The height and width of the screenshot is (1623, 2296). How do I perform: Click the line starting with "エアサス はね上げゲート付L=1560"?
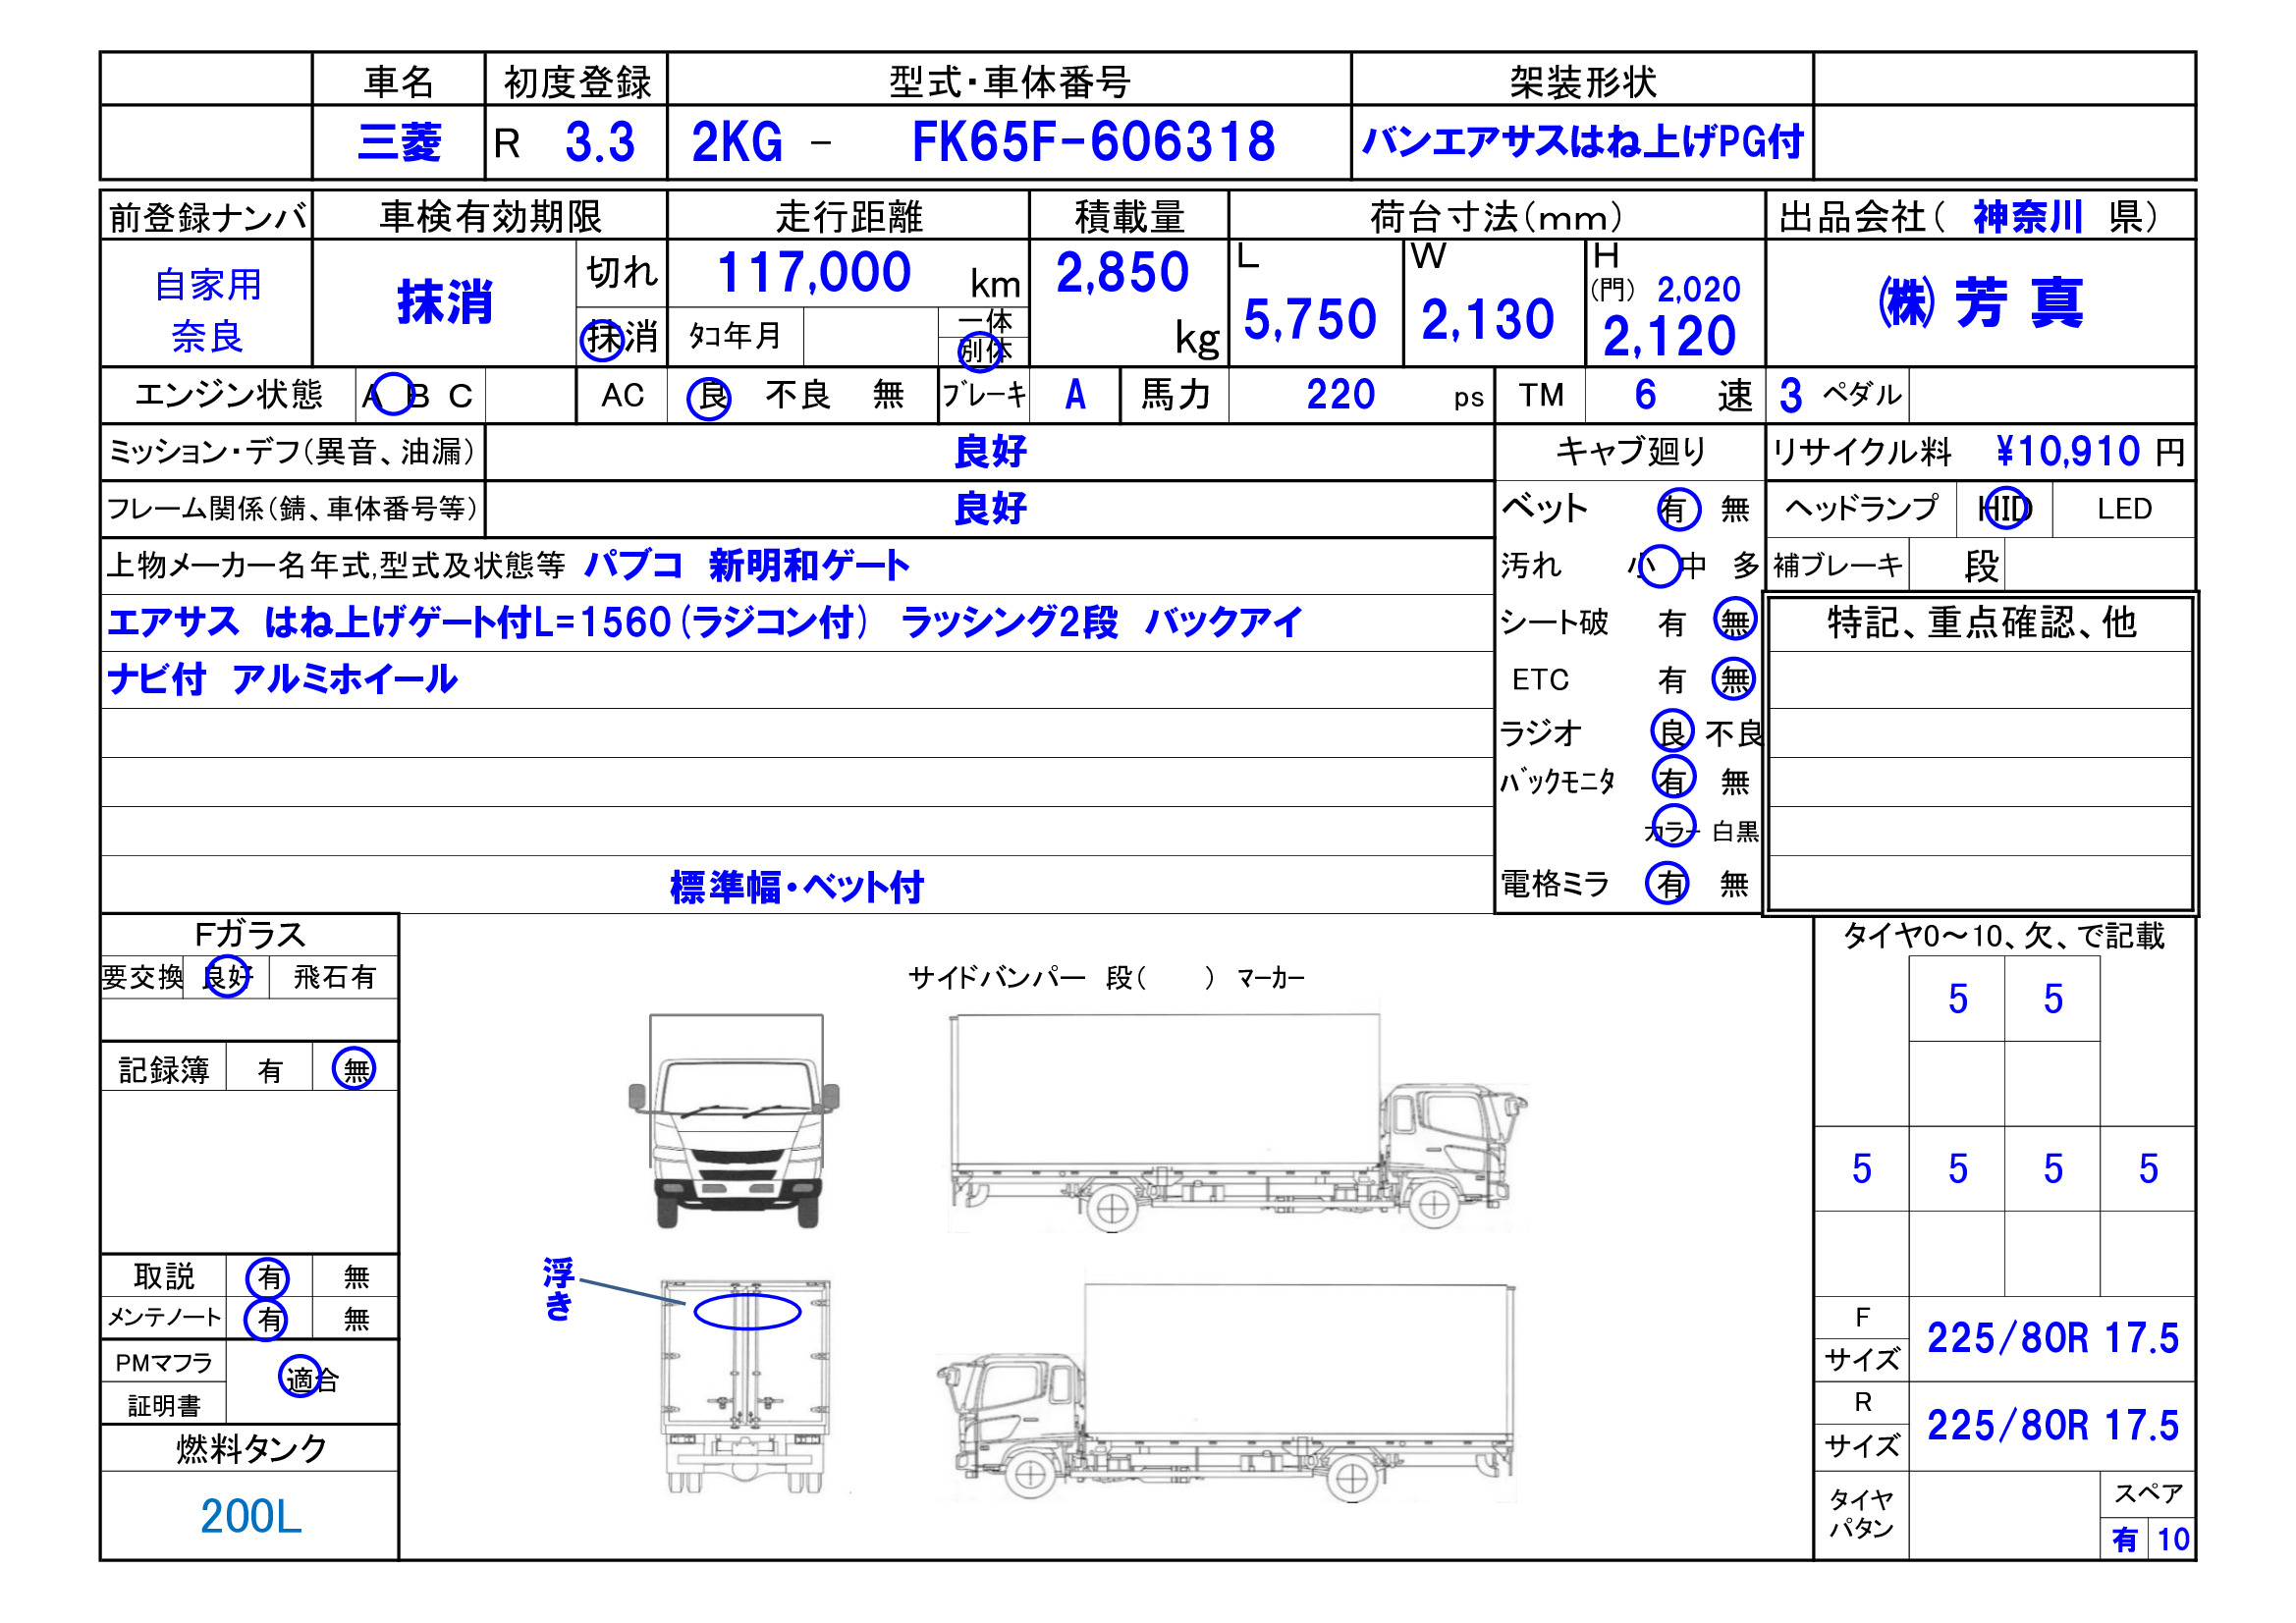click(705, 623)
